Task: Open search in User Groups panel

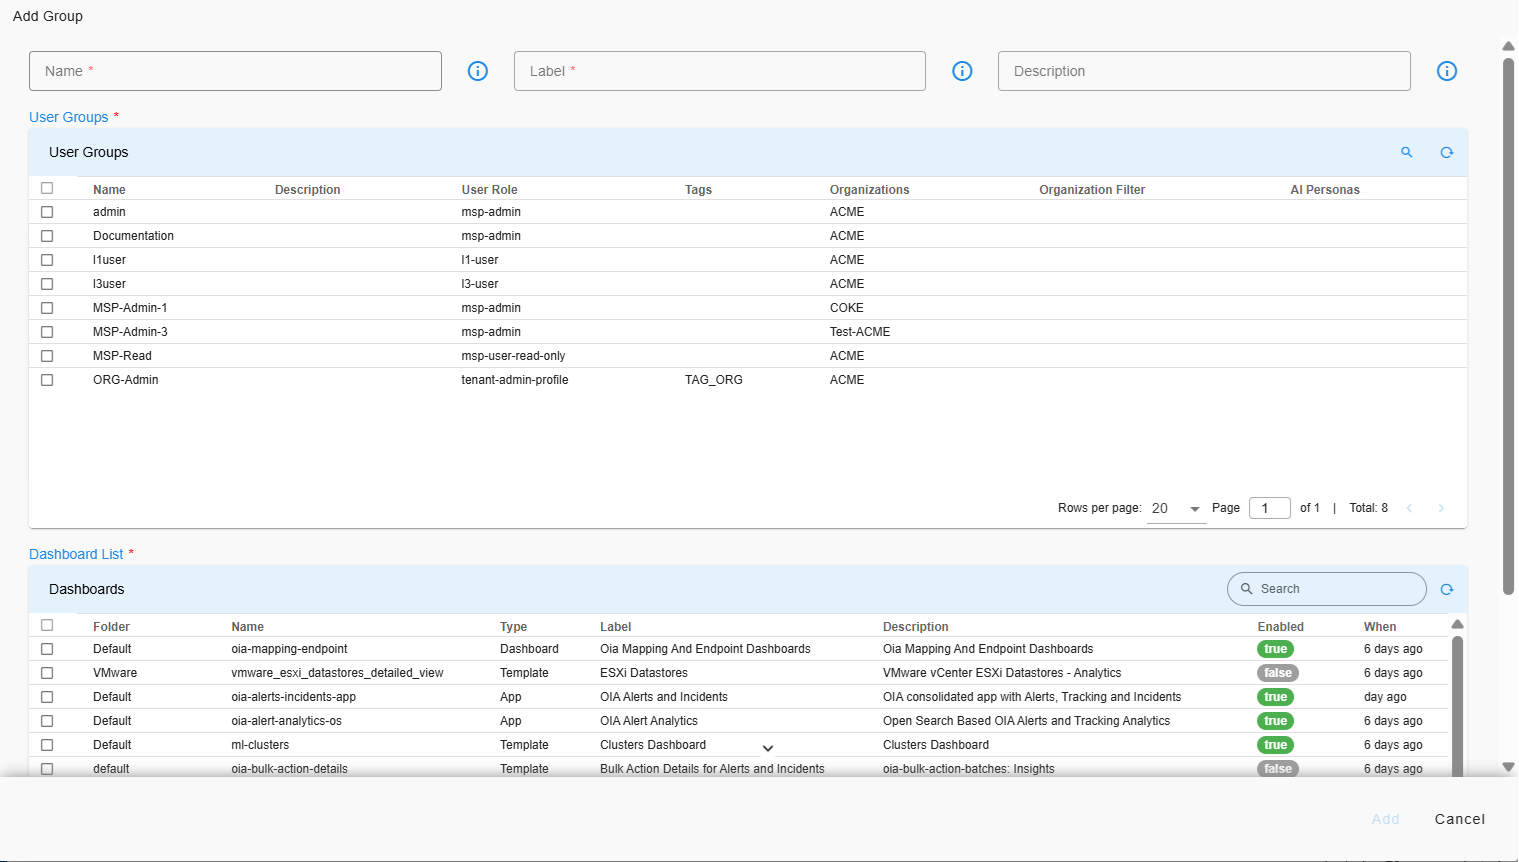Action: (x=1406, y=152)
